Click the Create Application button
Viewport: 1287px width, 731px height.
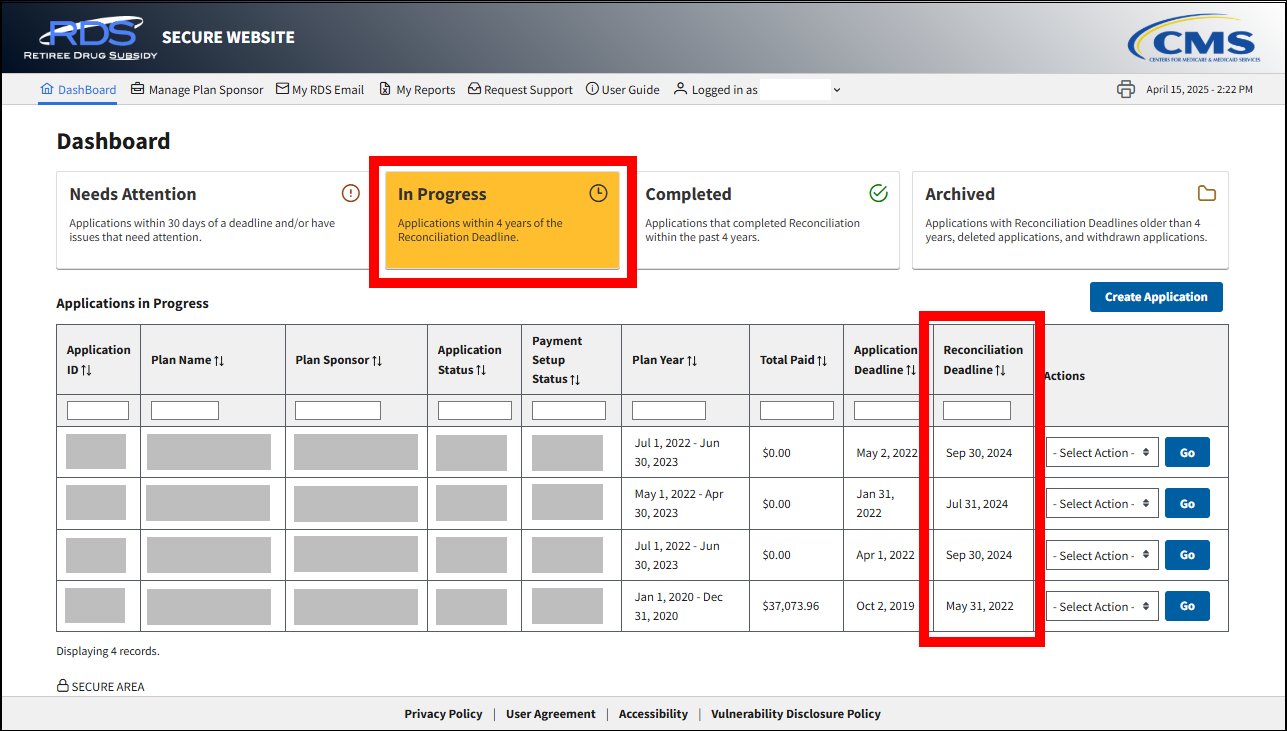click(x=1155, y=297)
